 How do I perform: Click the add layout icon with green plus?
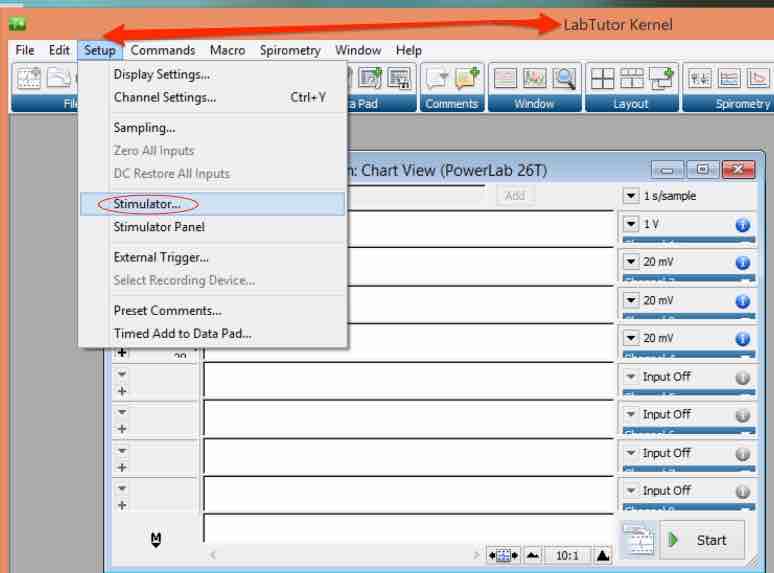click(x=661, y=78)
